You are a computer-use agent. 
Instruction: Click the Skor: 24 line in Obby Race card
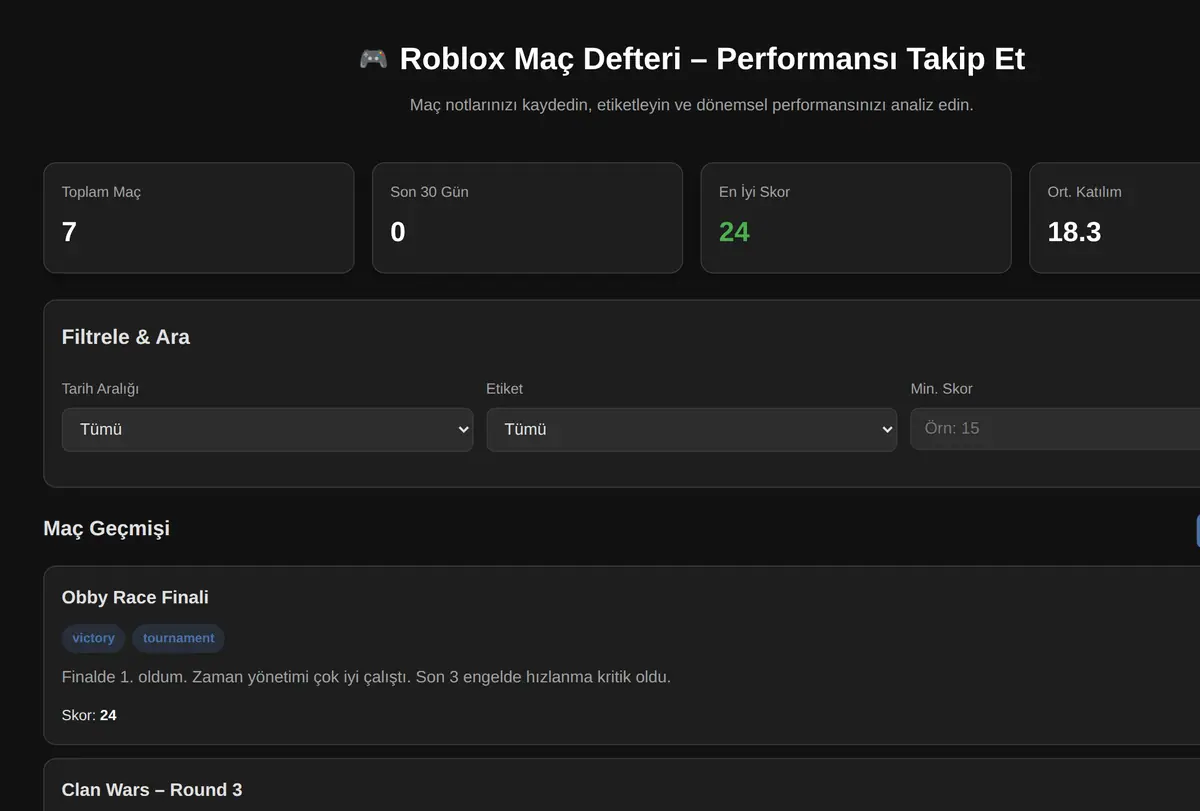89,715
